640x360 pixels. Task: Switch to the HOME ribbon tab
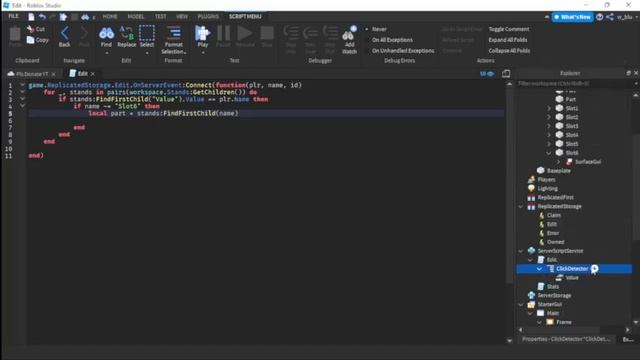(110, 16)
